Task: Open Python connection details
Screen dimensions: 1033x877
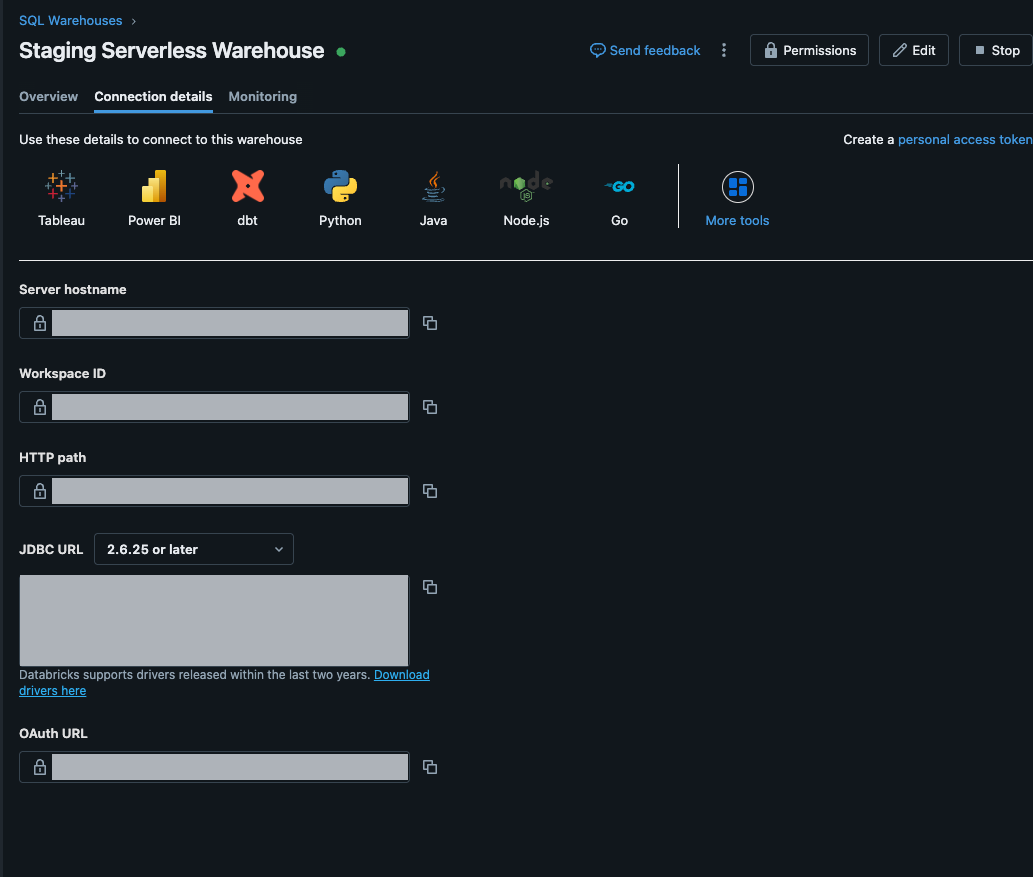Action: coord(340,198)
